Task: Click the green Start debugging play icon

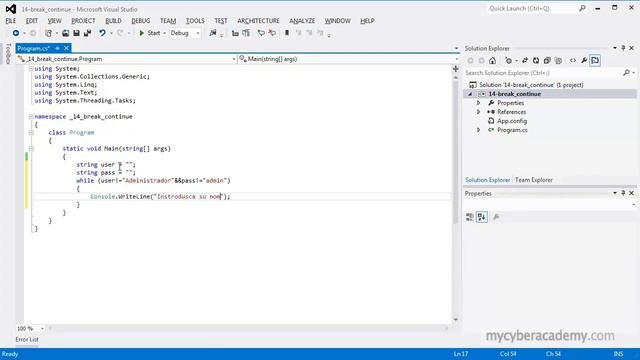Action: (x=142, y=33)
